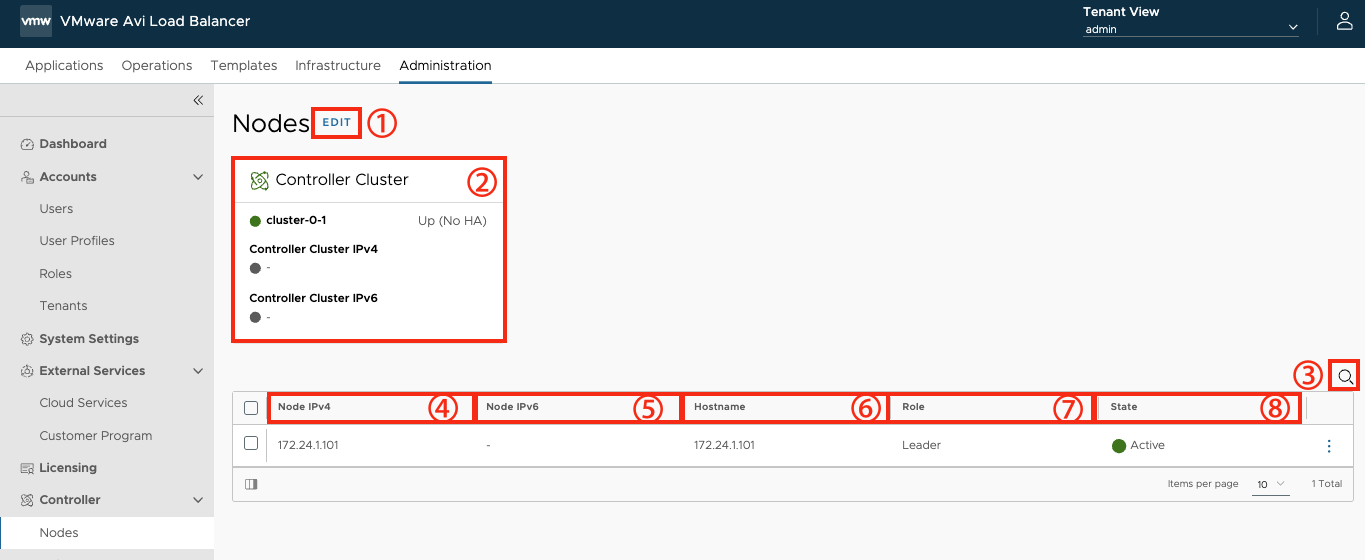Collapse the sidebar with double-chevron icon
The height and width of the screenshot is (560, 1365).
click(x=198, y=100)
